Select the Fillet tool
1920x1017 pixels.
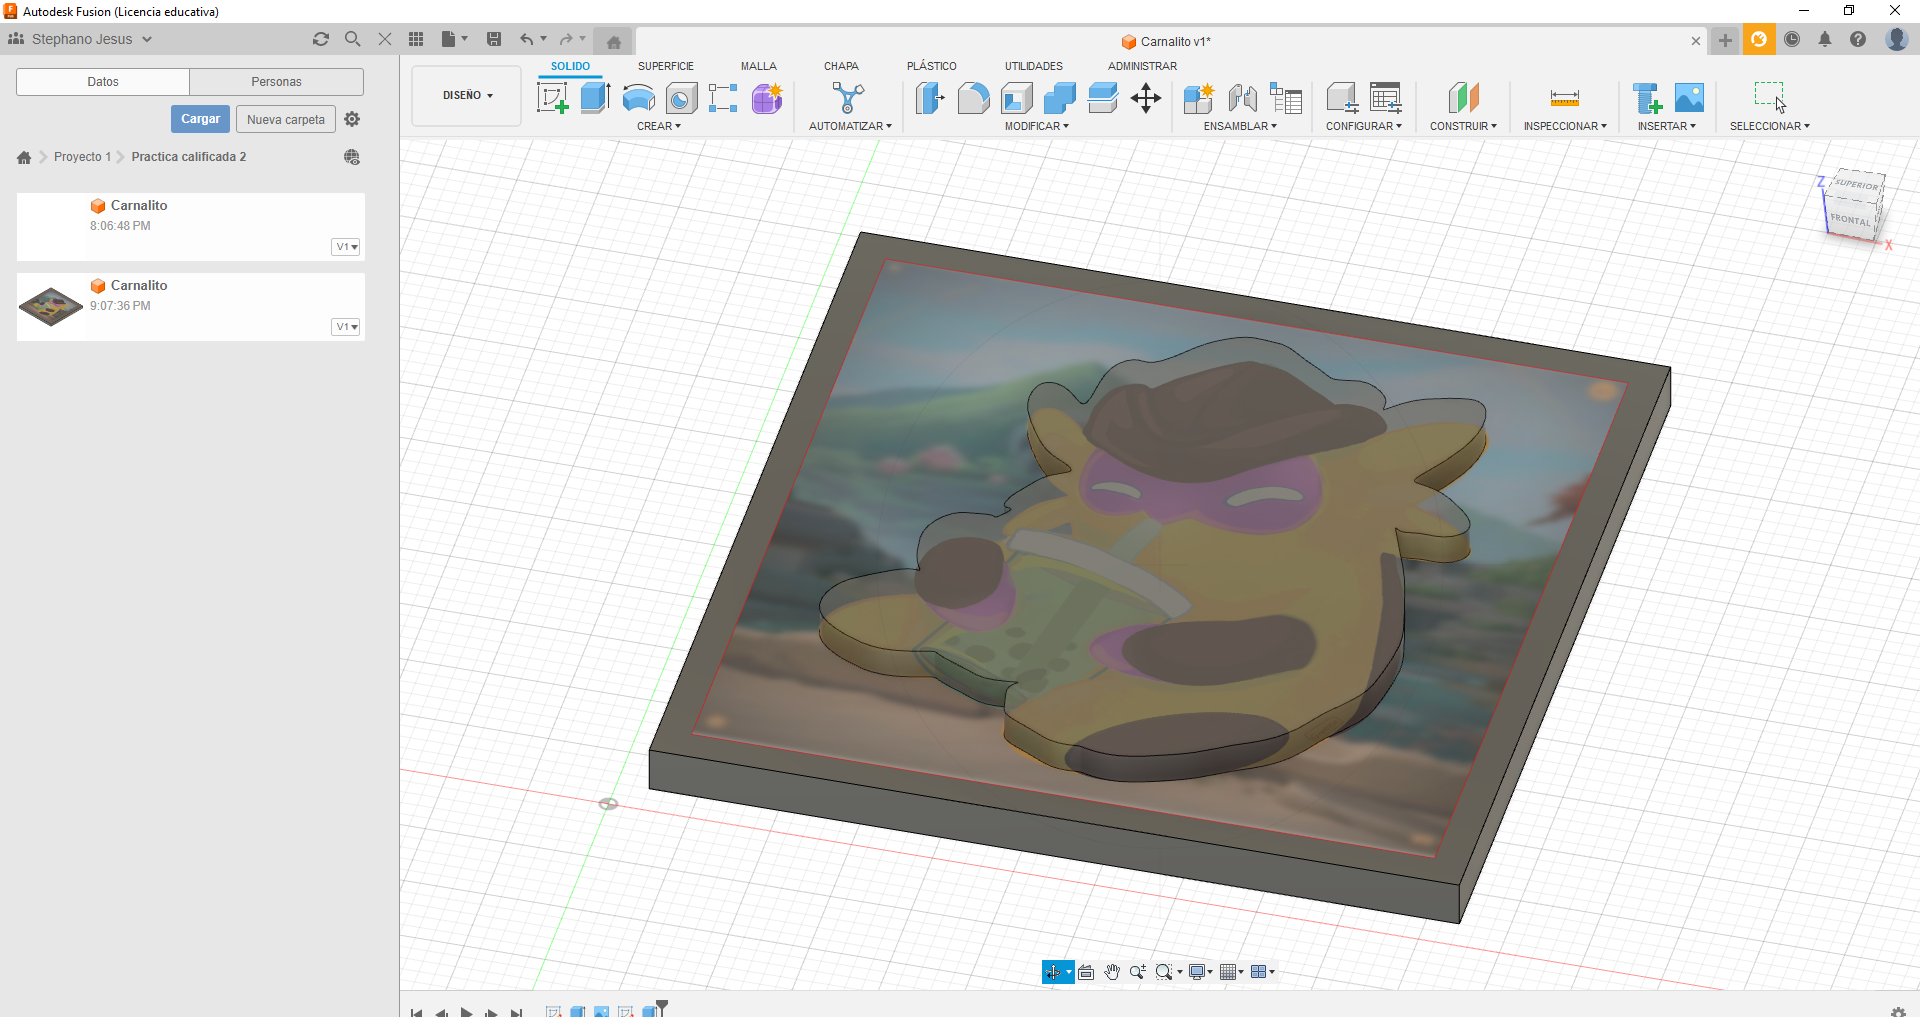tap(973, 98)
